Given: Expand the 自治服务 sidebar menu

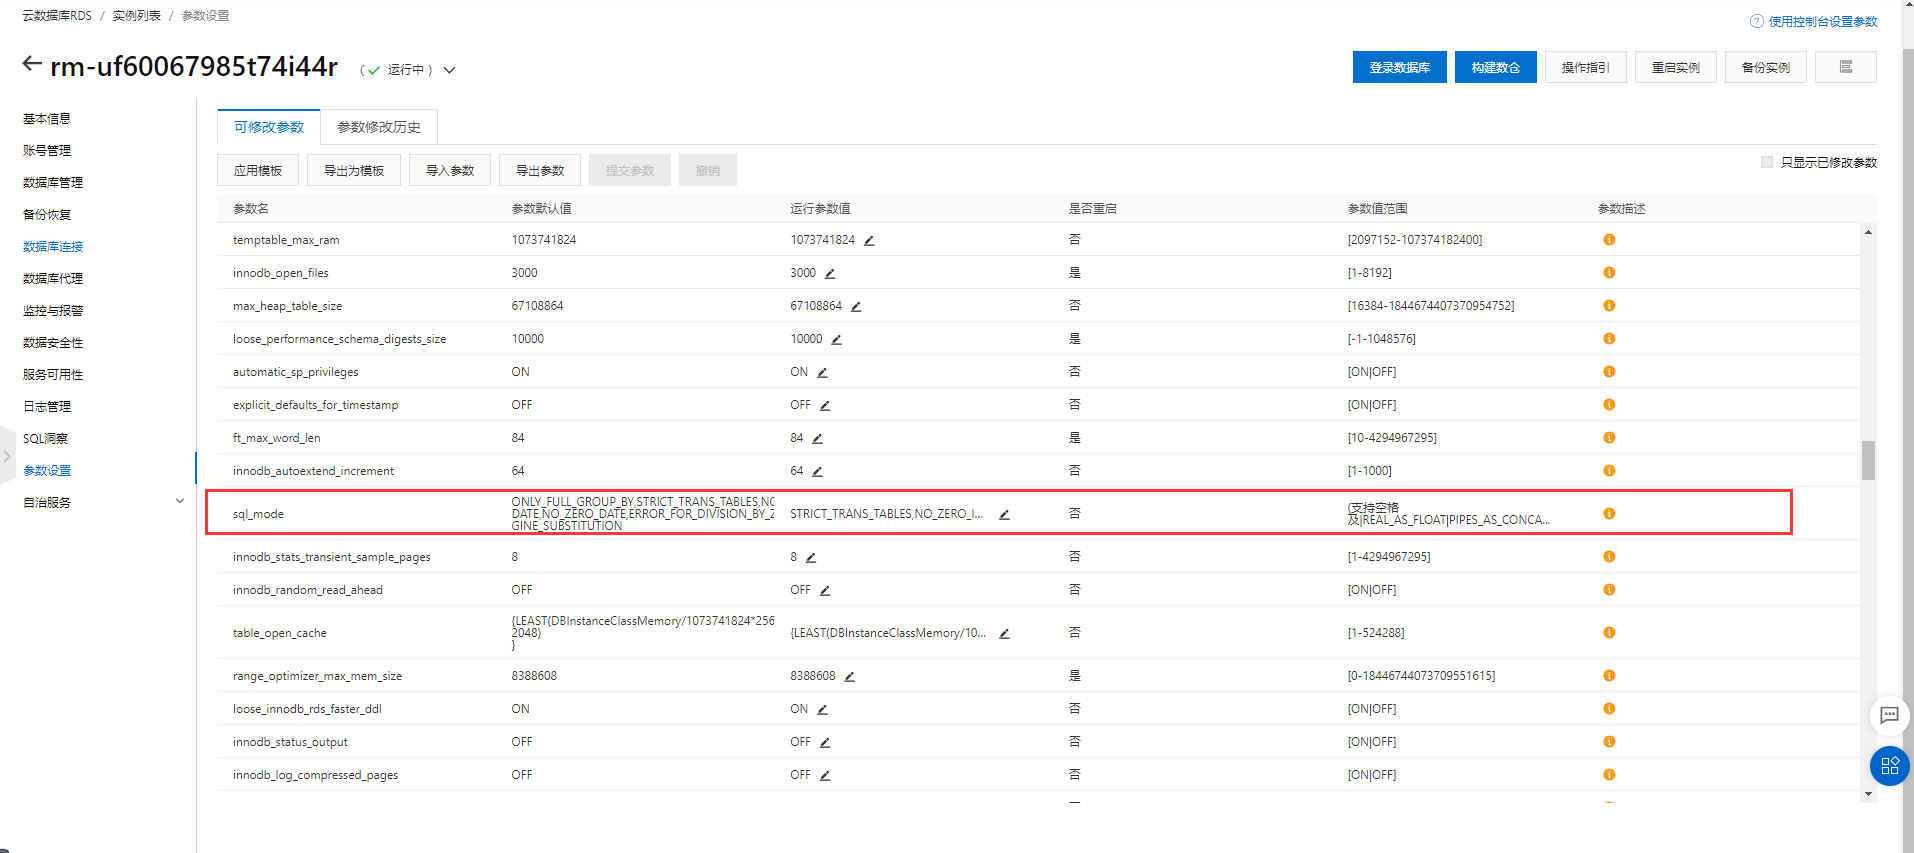Looking at the screenshot, I should point(179,502).
